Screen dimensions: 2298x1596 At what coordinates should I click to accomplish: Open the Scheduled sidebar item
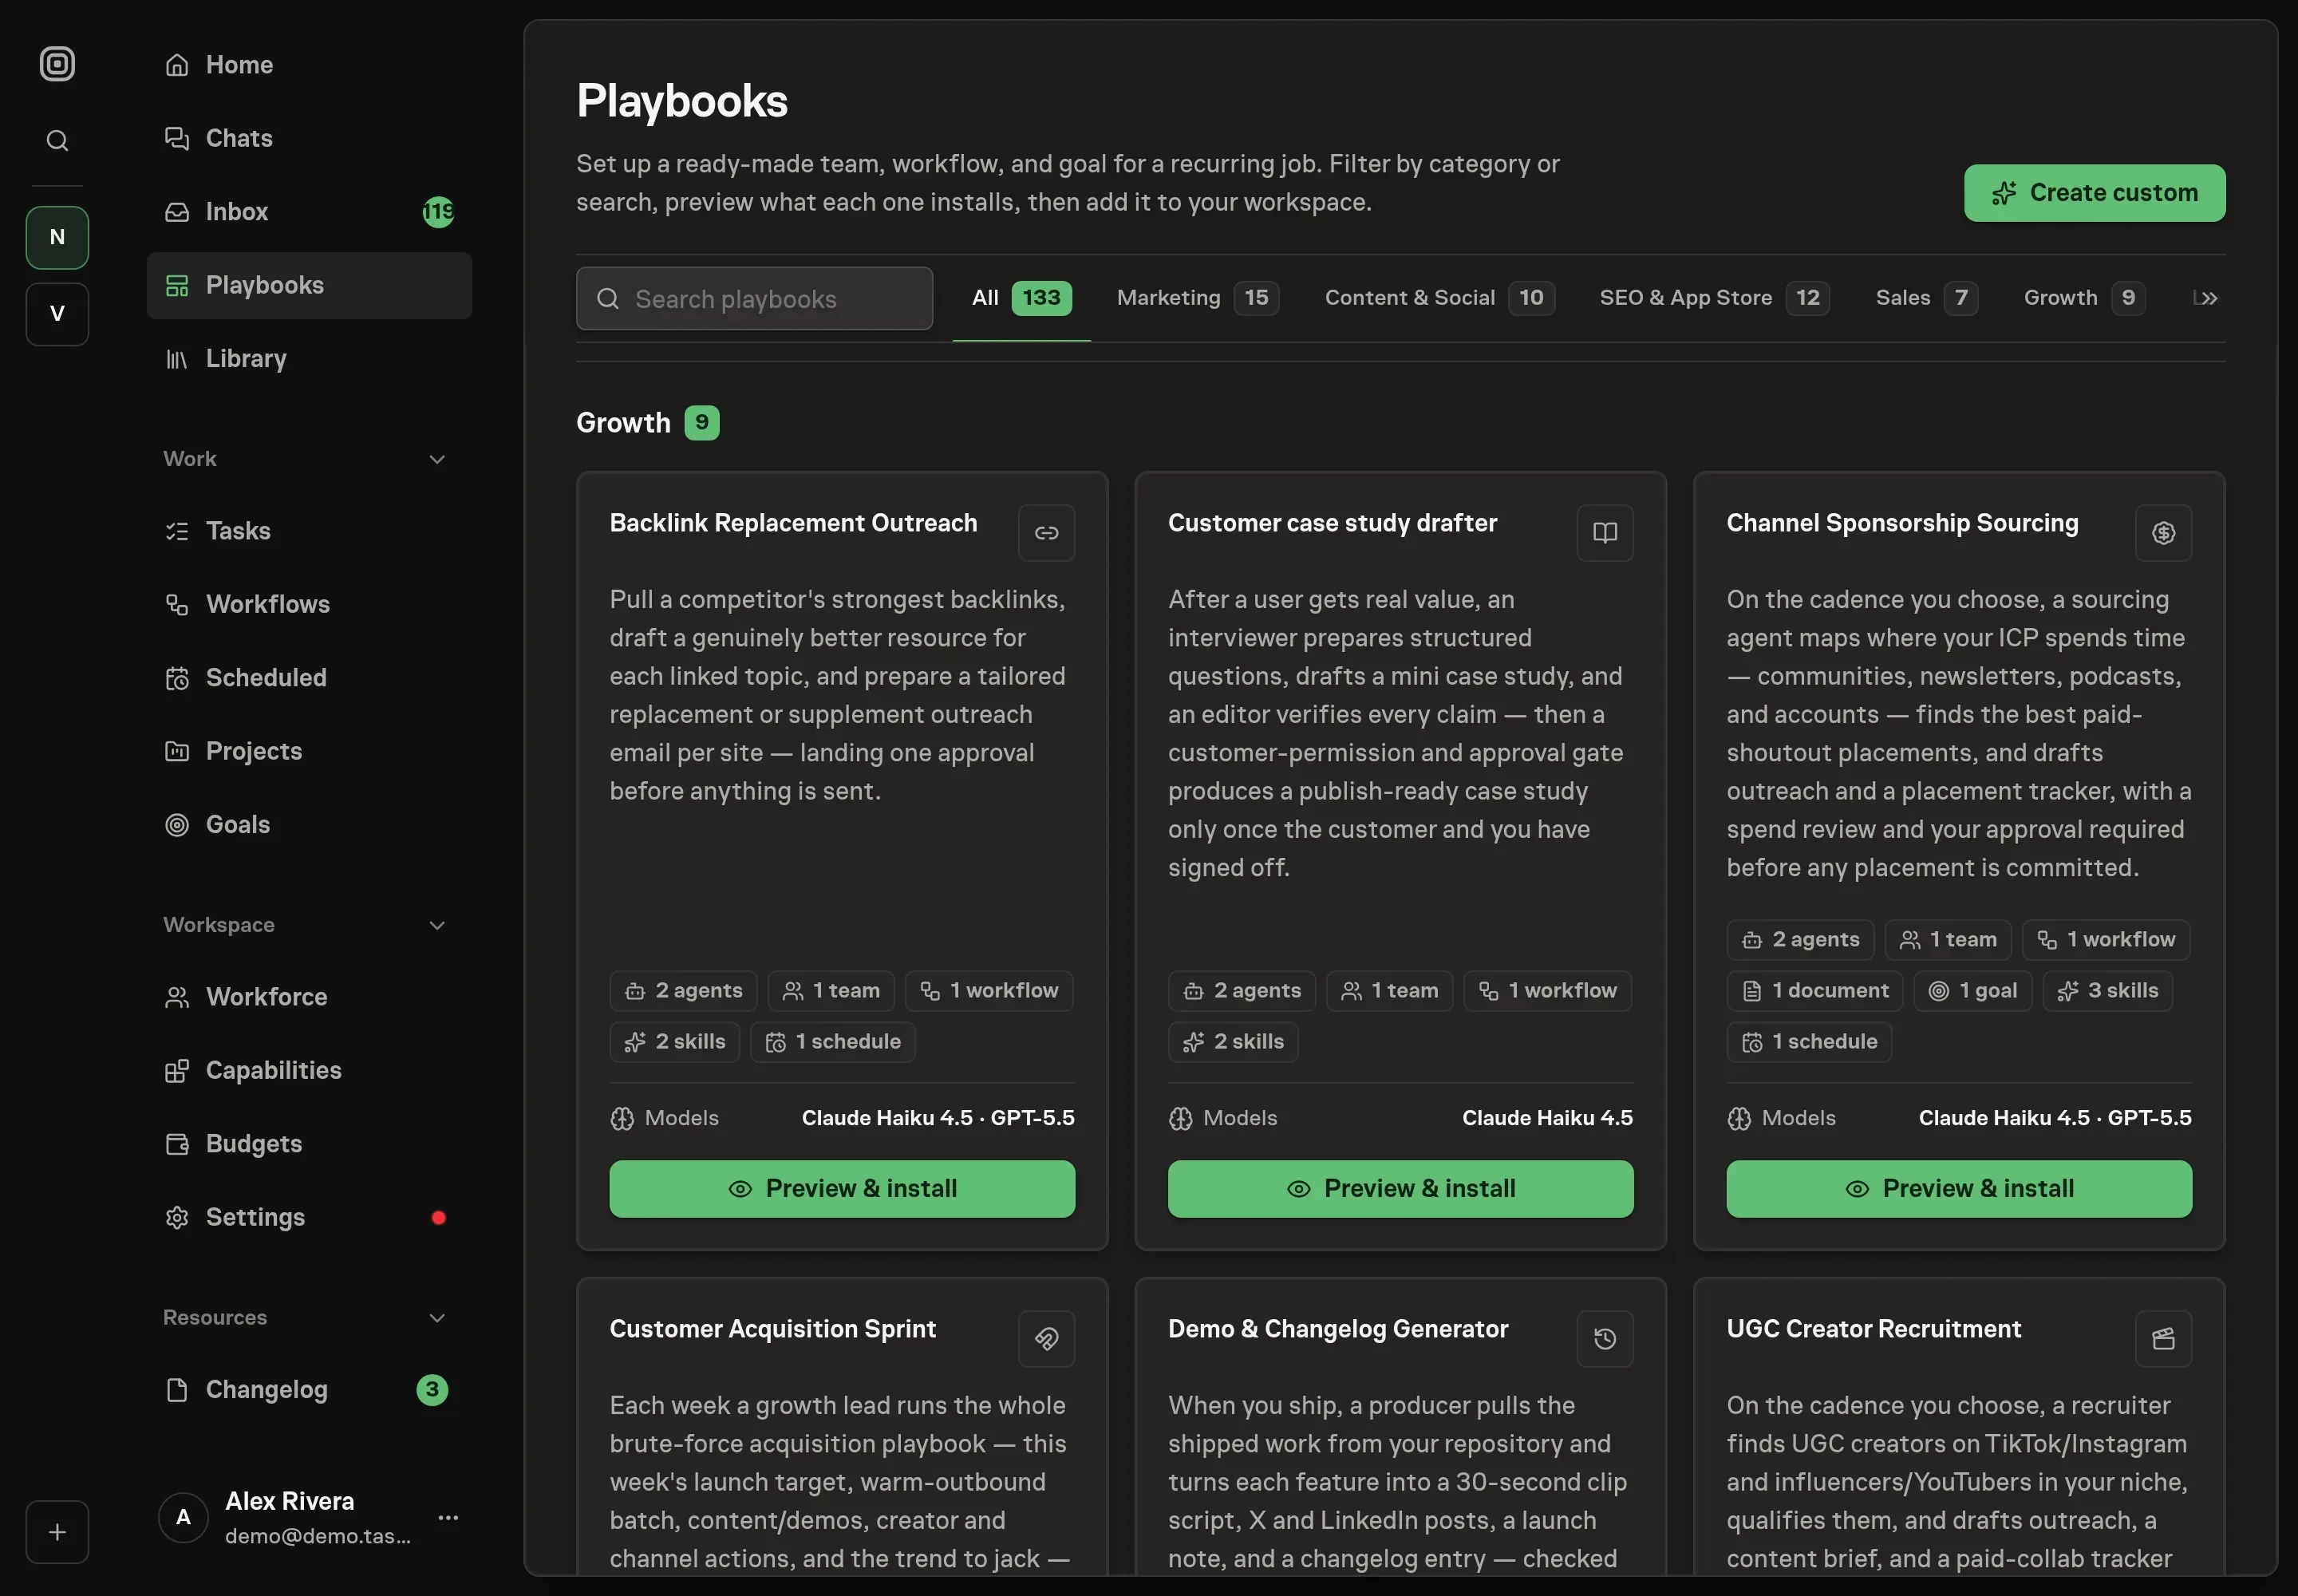pos(309,677)
